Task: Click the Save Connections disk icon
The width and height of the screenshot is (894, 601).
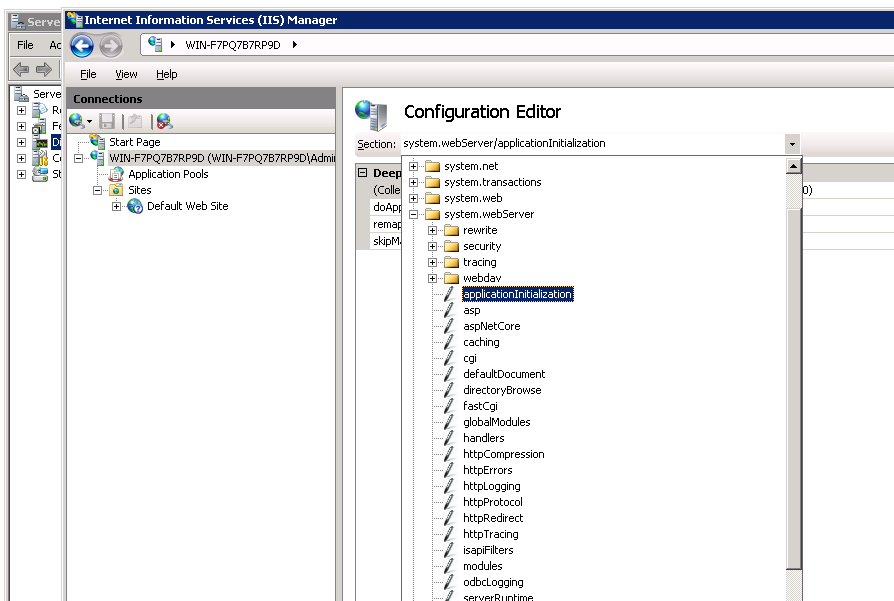Action: (108, 121)
